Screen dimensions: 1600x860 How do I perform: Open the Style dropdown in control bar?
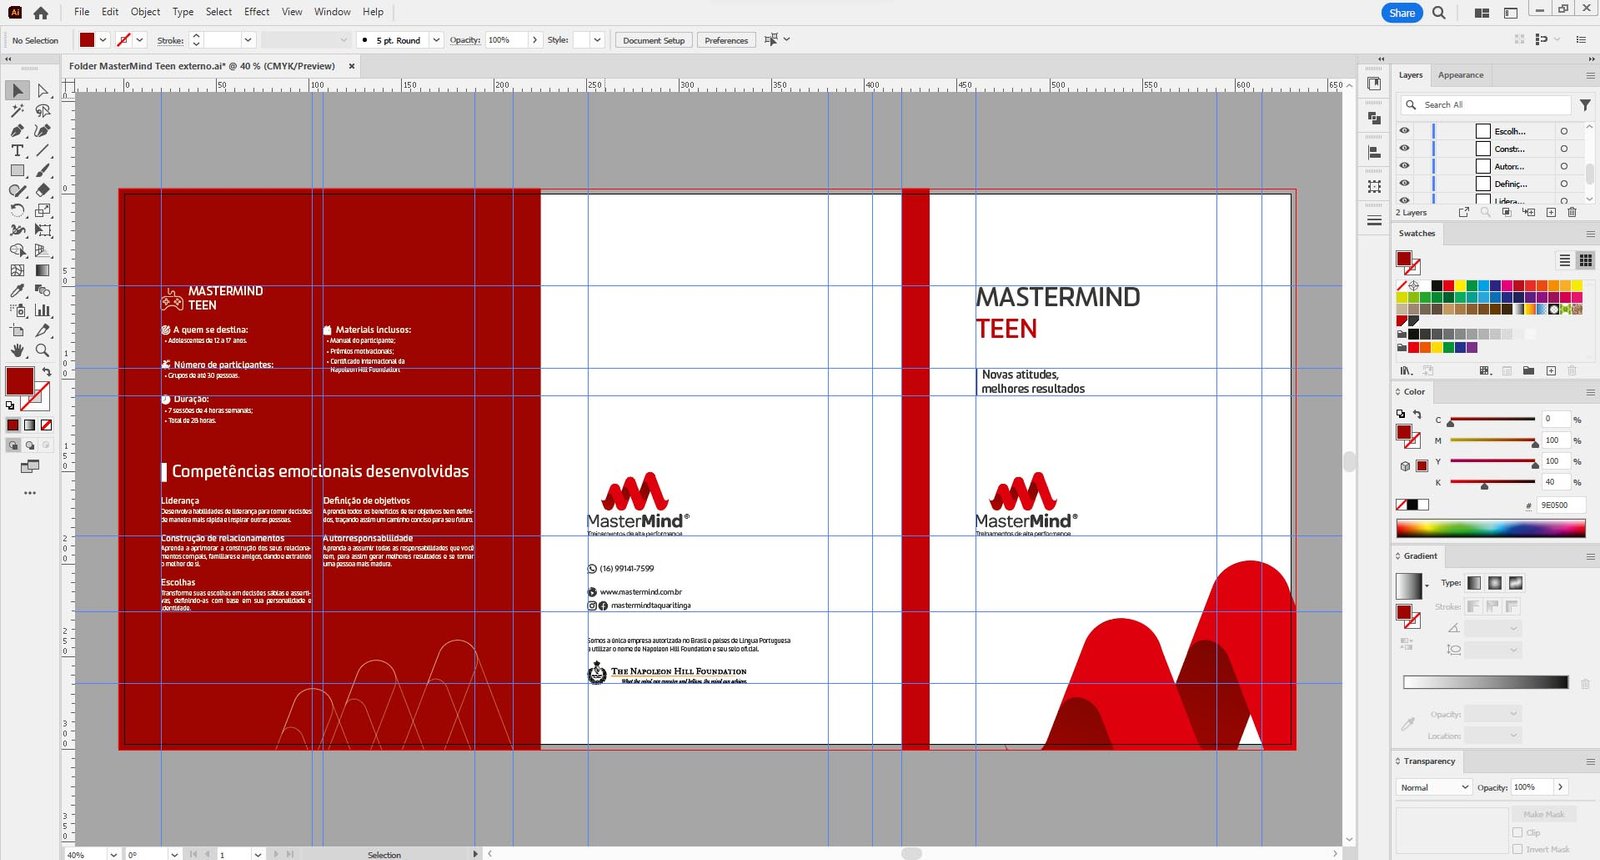tap(597, 40)
